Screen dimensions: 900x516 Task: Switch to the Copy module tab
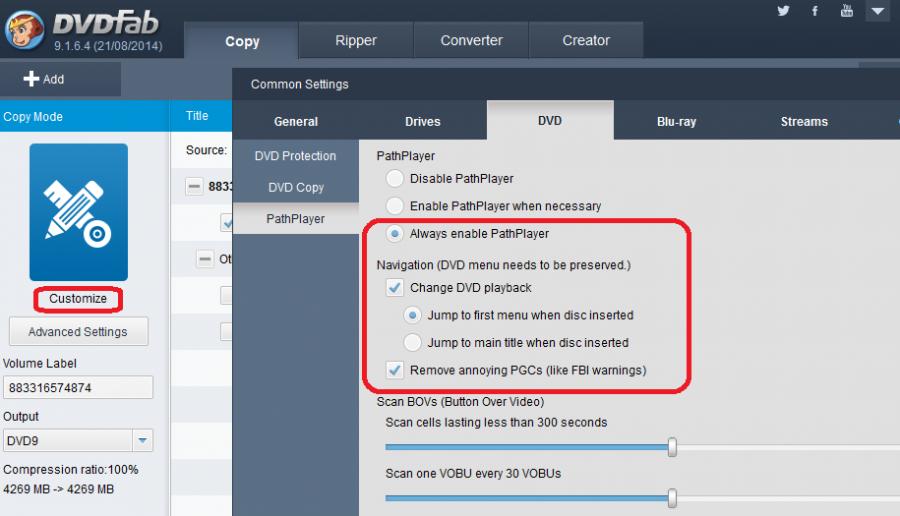point(242,41)
